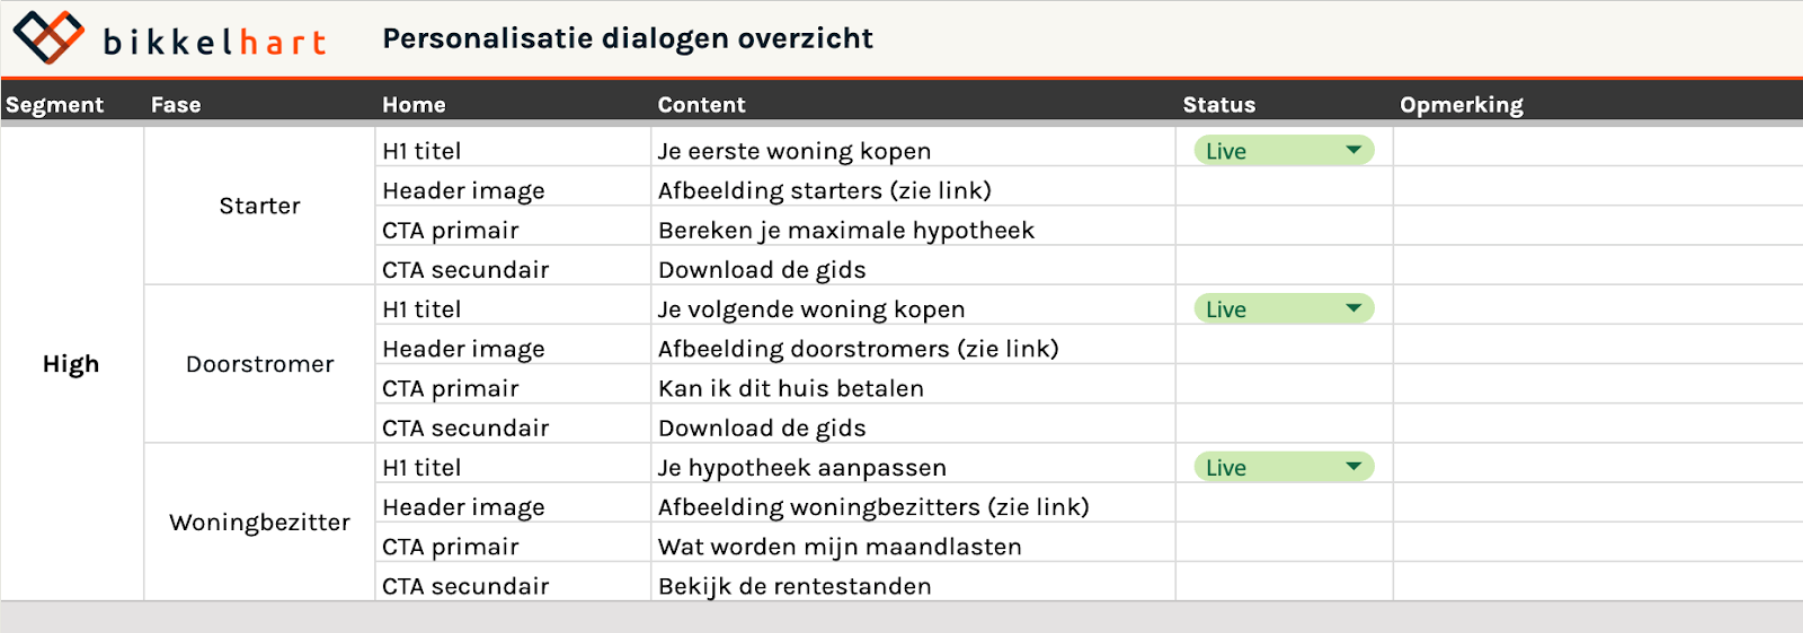
Task: Click the bikkelhart wordmark text
Action: coord(215,41)
